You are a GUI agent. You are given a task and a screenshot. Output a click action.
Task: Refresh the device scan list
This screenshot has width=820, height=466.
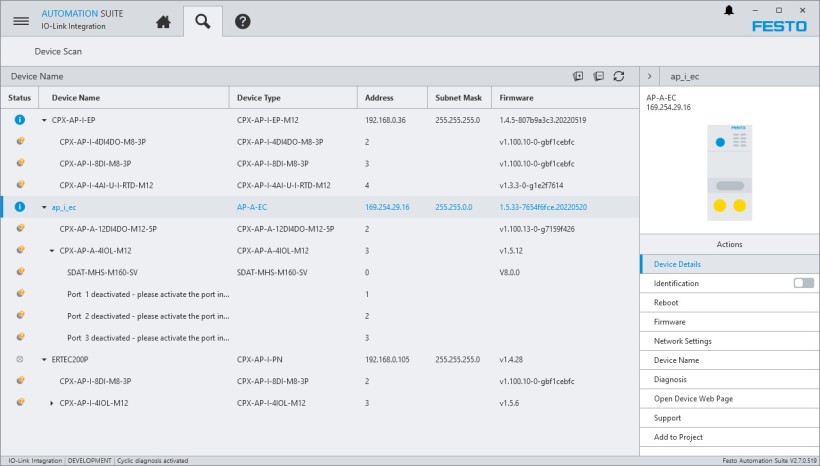click(x=619, y=76)
